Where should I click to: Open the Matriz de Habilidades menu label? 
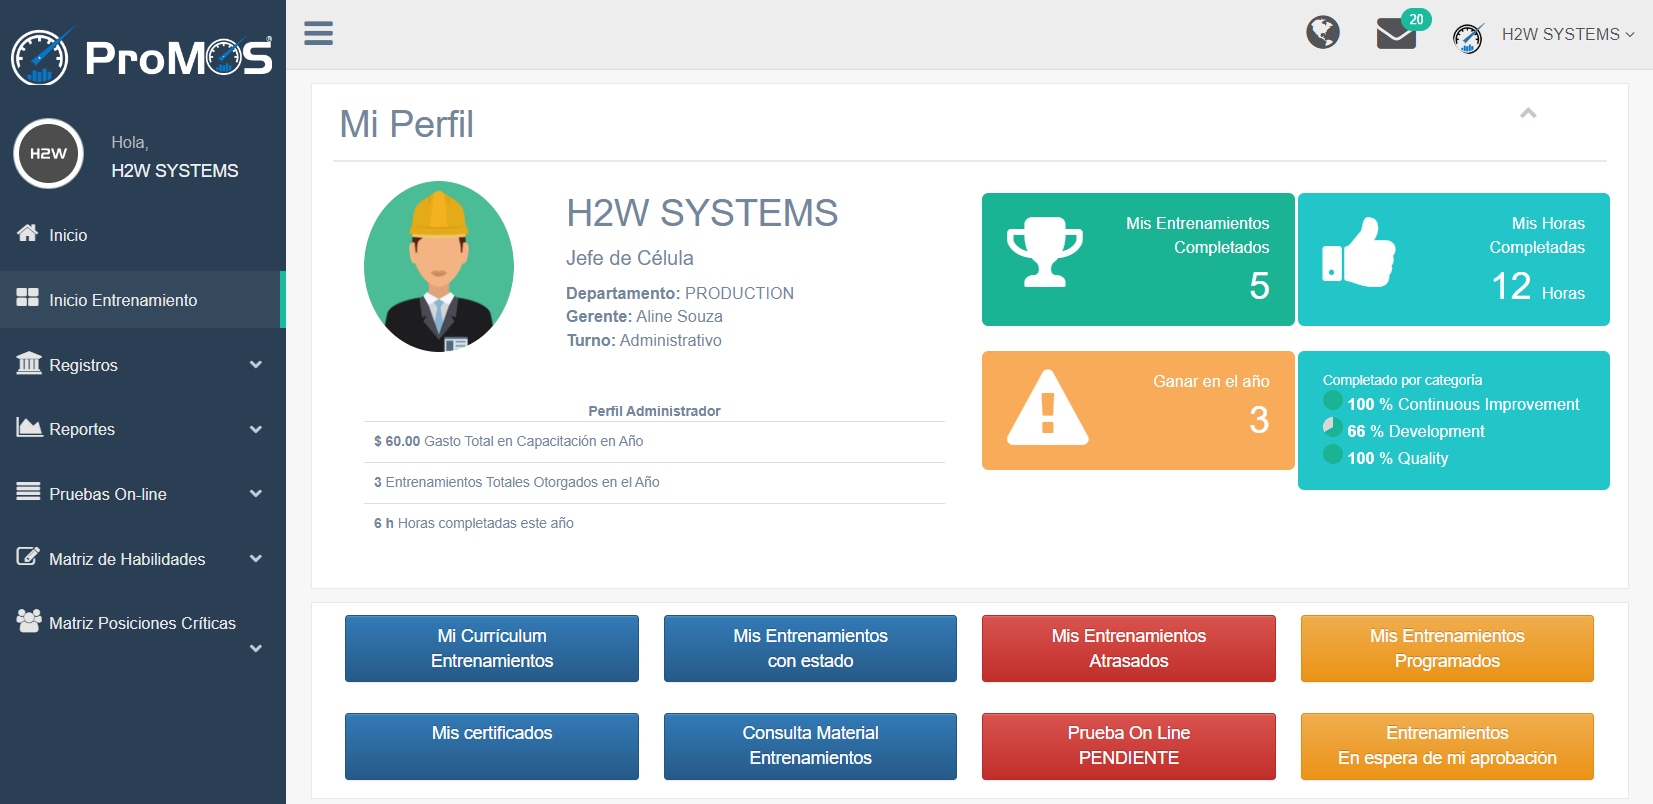tap(127, 559)
